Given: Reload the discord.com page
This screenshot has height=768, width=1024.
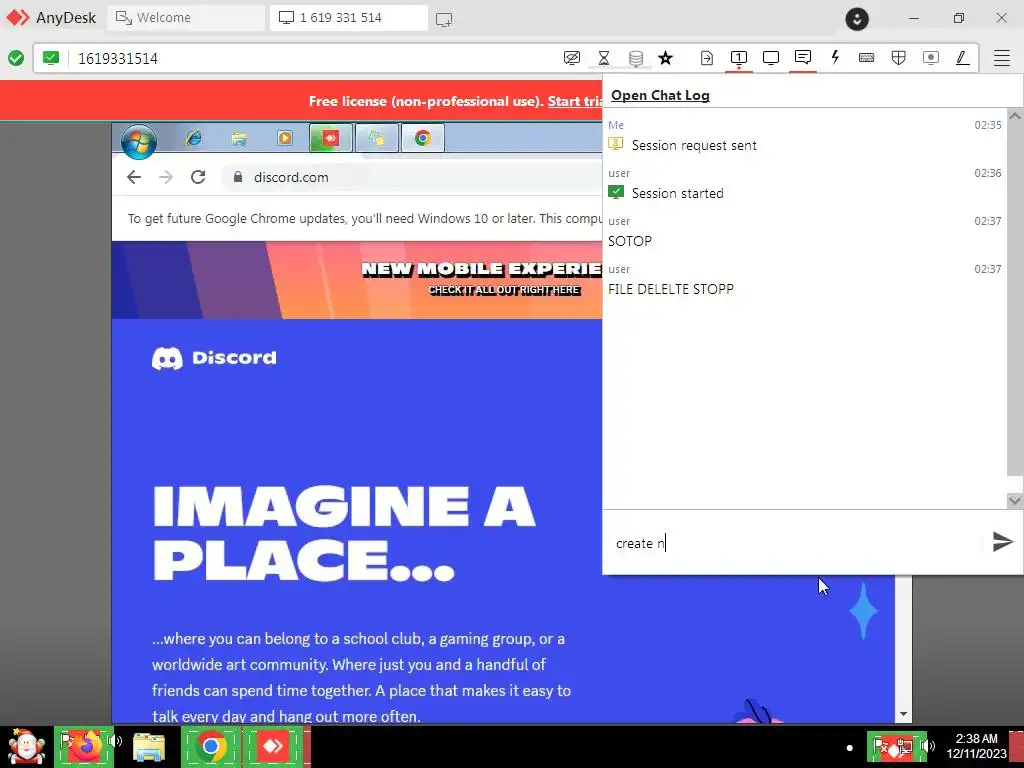Looking at the screenshot, I should click(x=198, y=177).
